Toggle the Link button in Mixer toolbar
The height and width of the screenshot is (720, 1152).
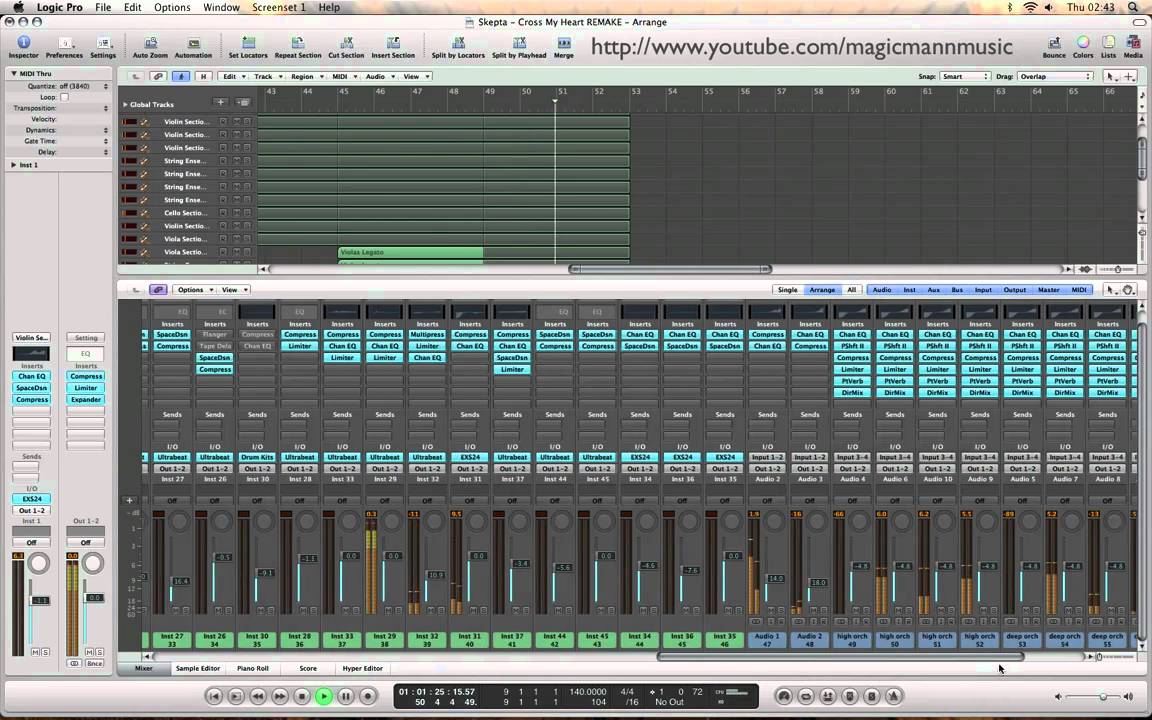tap(158, 289)
